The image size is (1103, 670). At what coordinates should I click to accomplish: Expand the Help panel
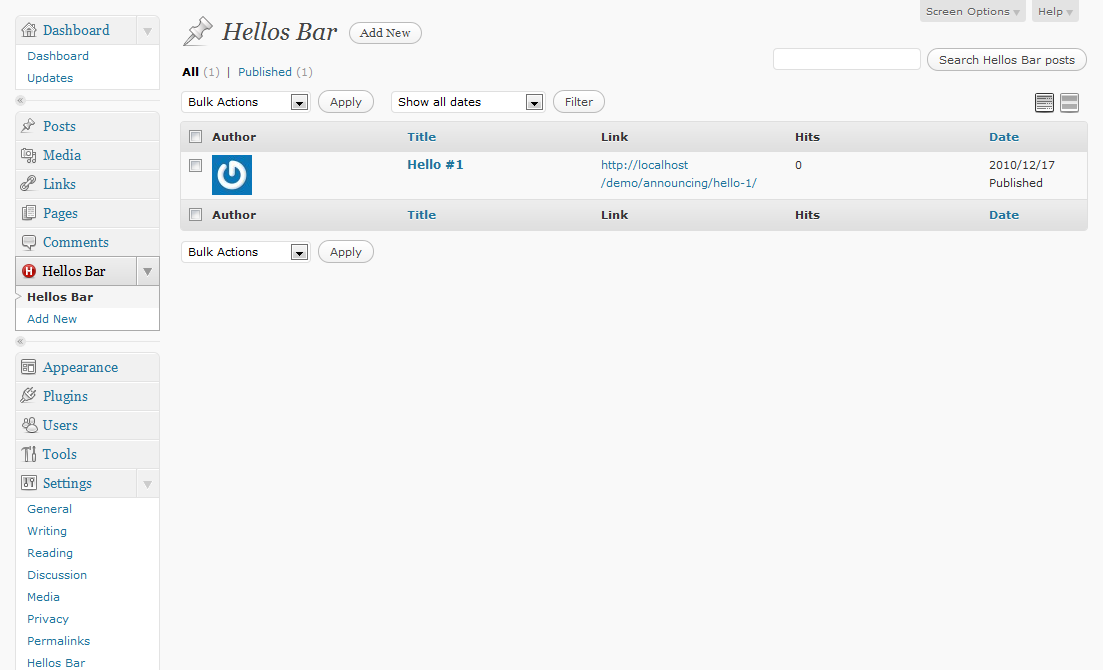tap(1055, 11)
